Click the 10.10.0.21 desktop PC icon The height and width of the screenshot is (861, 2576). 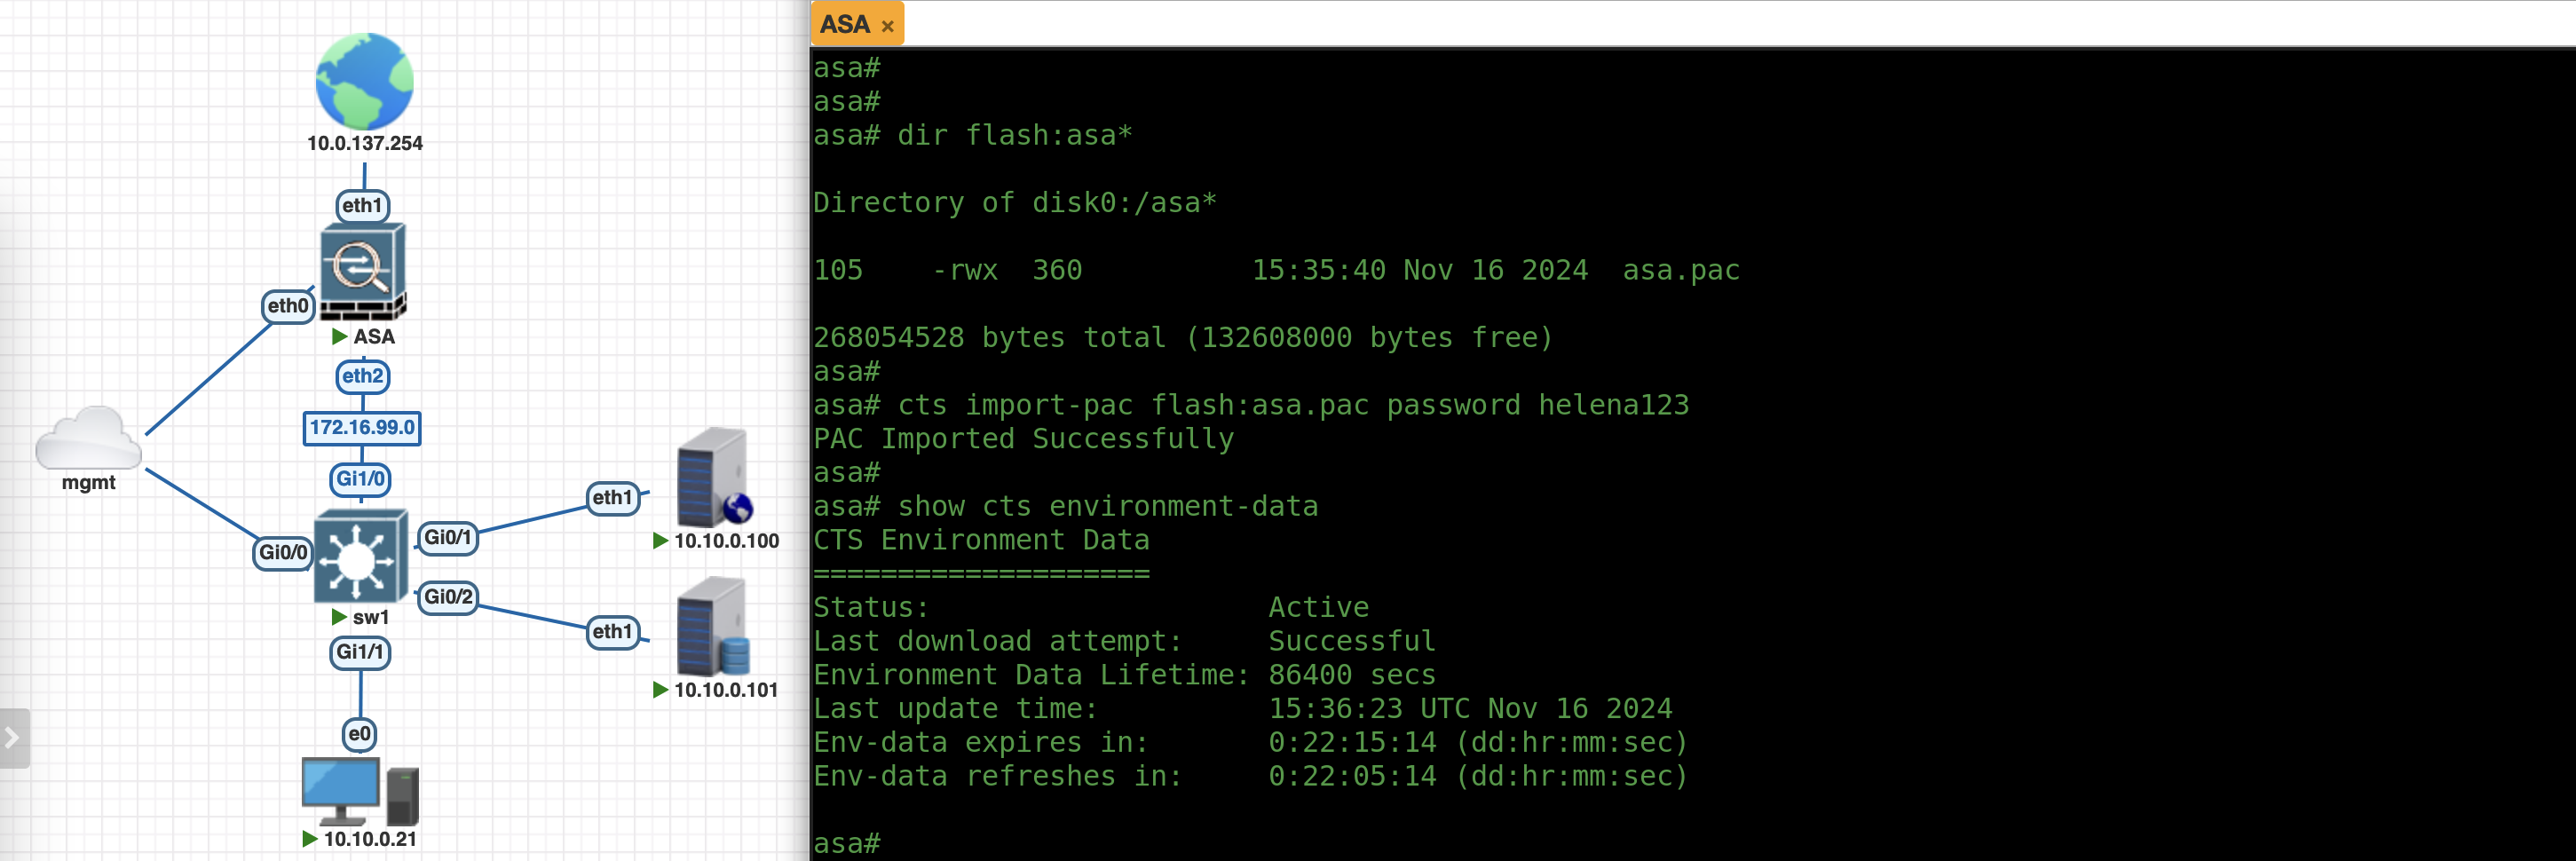tap(359, 790)
